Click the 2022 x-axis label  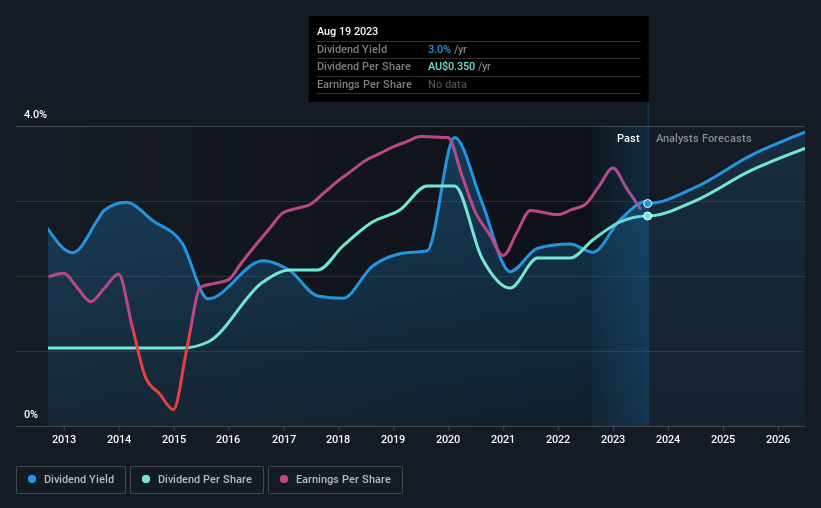tap(558, 439)
